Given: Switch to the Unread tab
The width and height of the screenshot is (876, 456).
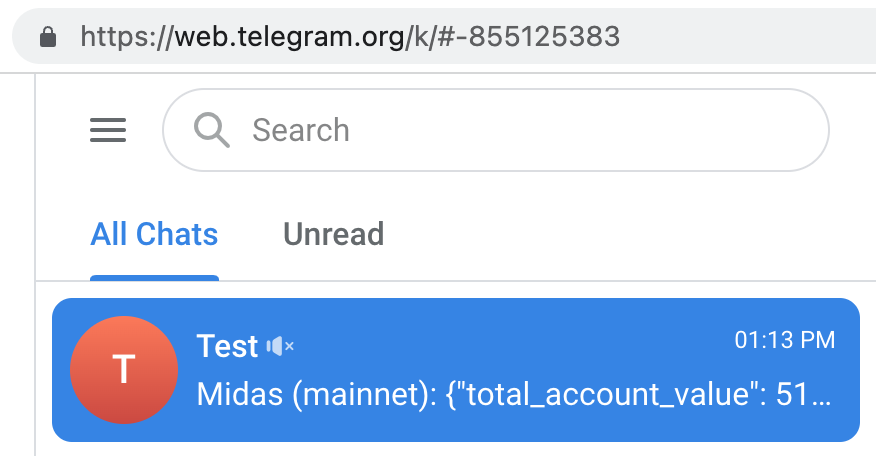Looking at the screenshot, I should [333, 235].
